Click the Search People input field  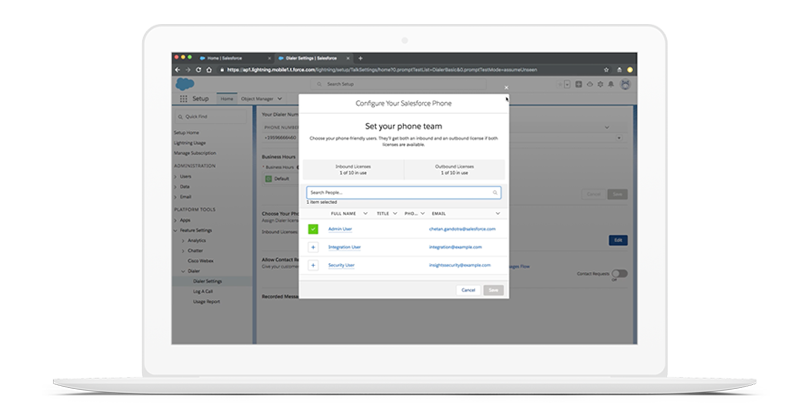pyautogui.click(x=404, y=192)
